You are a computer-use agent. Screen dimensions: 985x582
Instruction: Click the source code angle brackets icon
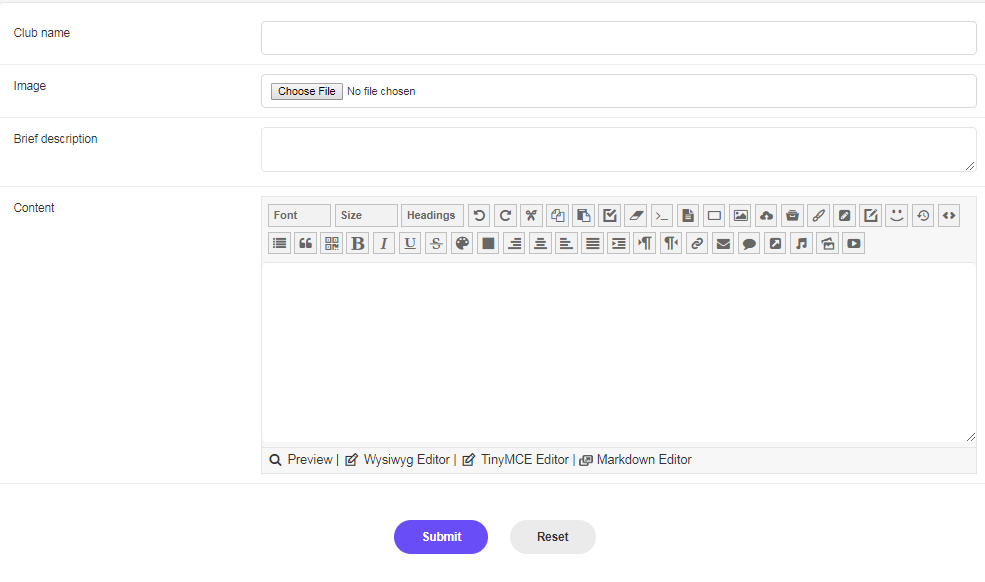point(949,216)
